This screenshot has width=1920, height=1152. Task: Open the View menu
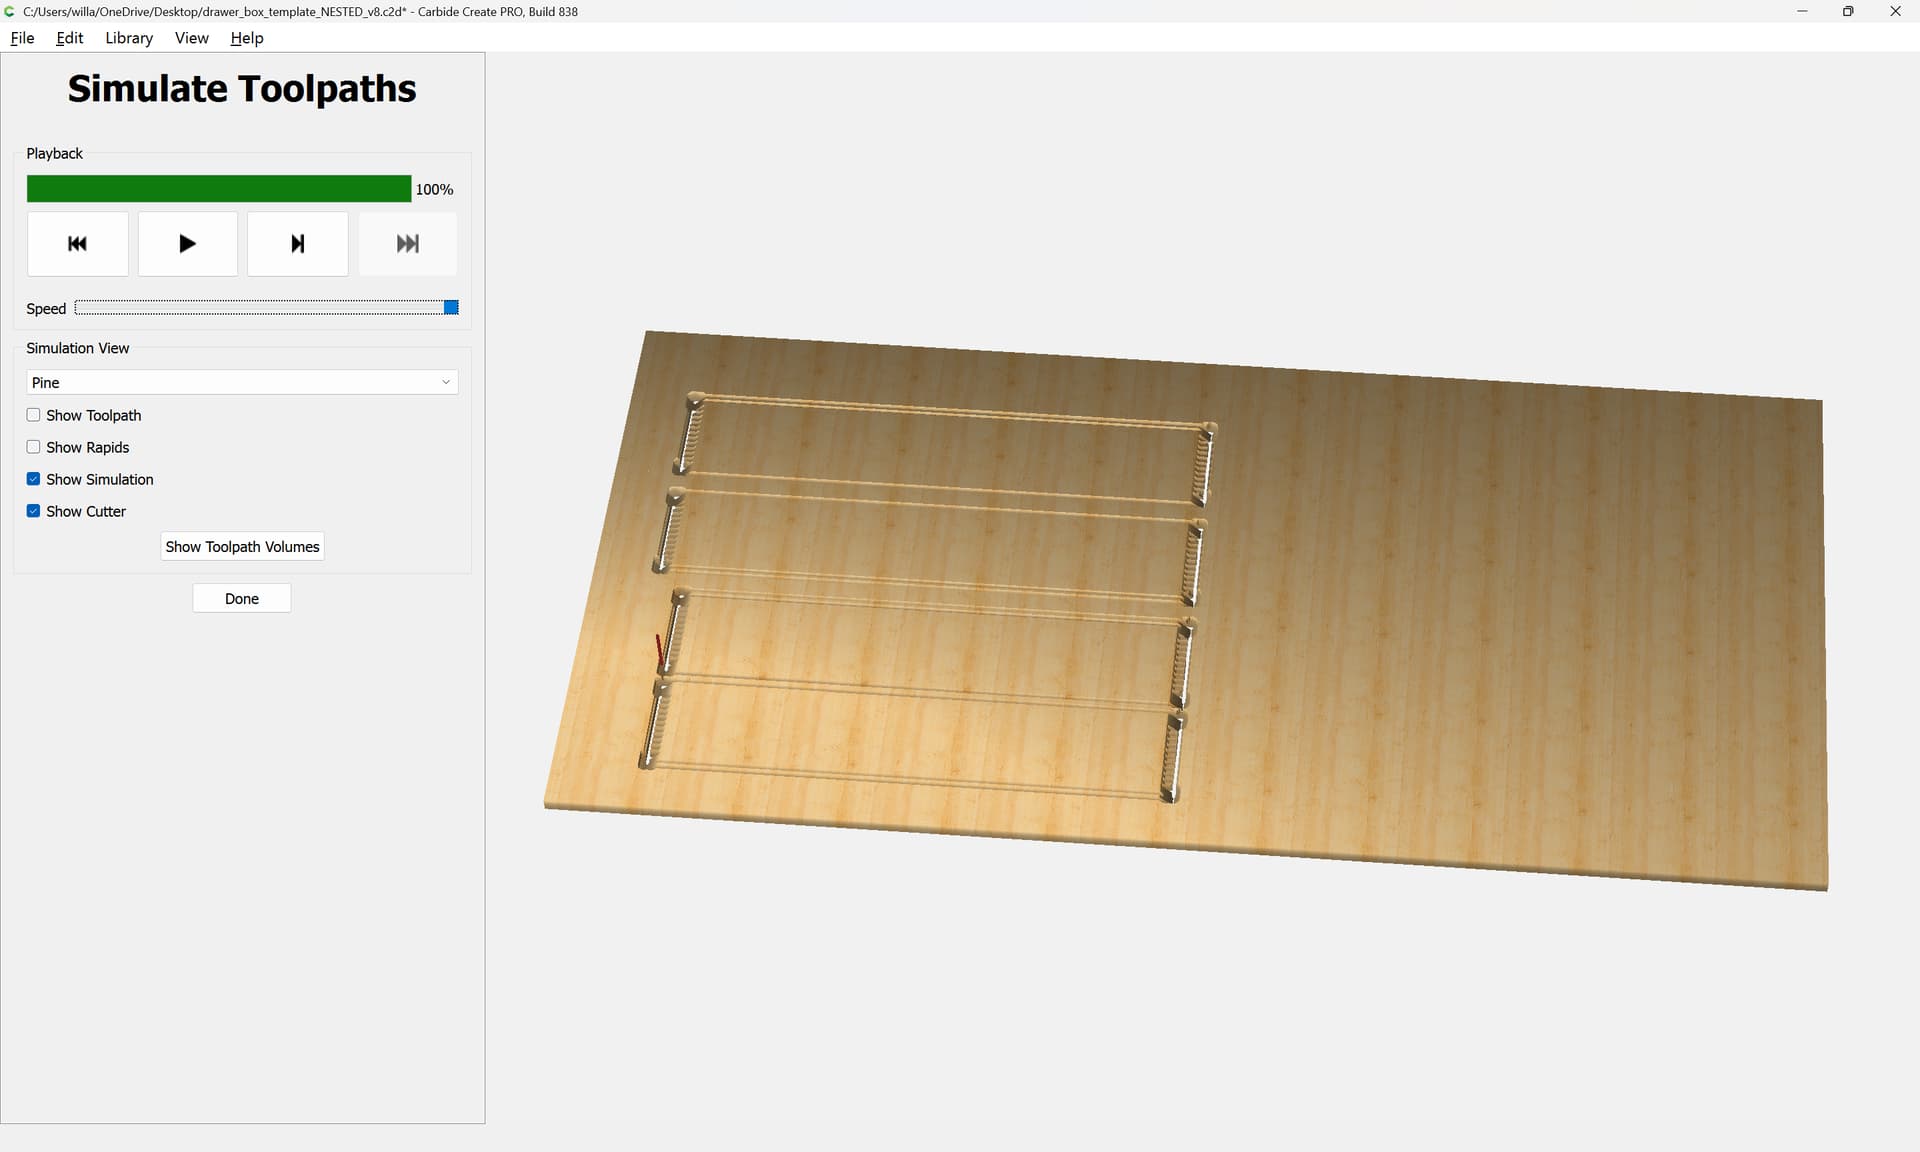click(191, 38)
